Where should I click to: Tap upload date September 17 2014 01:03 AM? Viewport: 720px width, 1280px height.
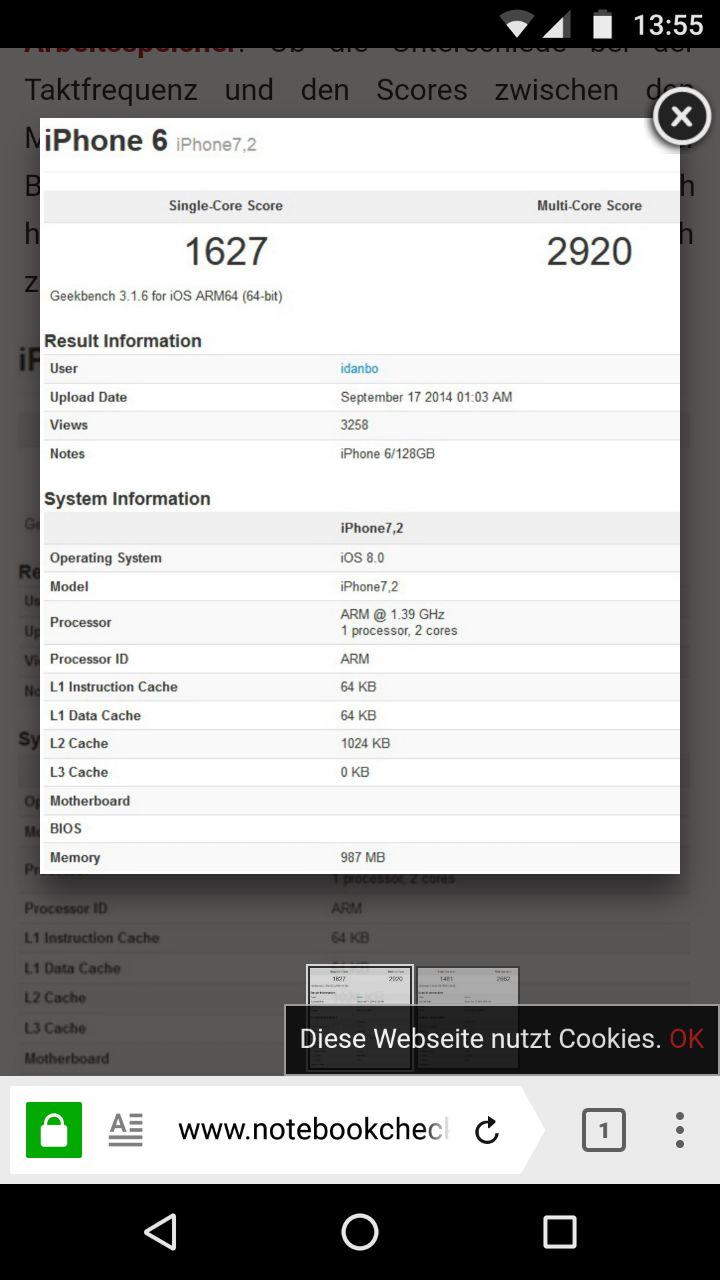point(426,397)
